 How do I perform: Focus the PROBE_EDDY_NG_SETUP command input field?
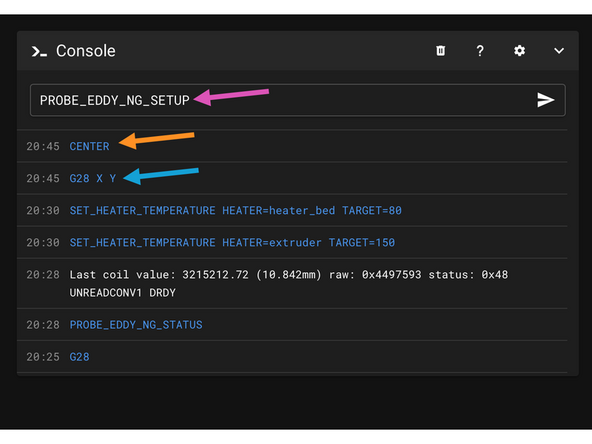[x=298, y=100]
